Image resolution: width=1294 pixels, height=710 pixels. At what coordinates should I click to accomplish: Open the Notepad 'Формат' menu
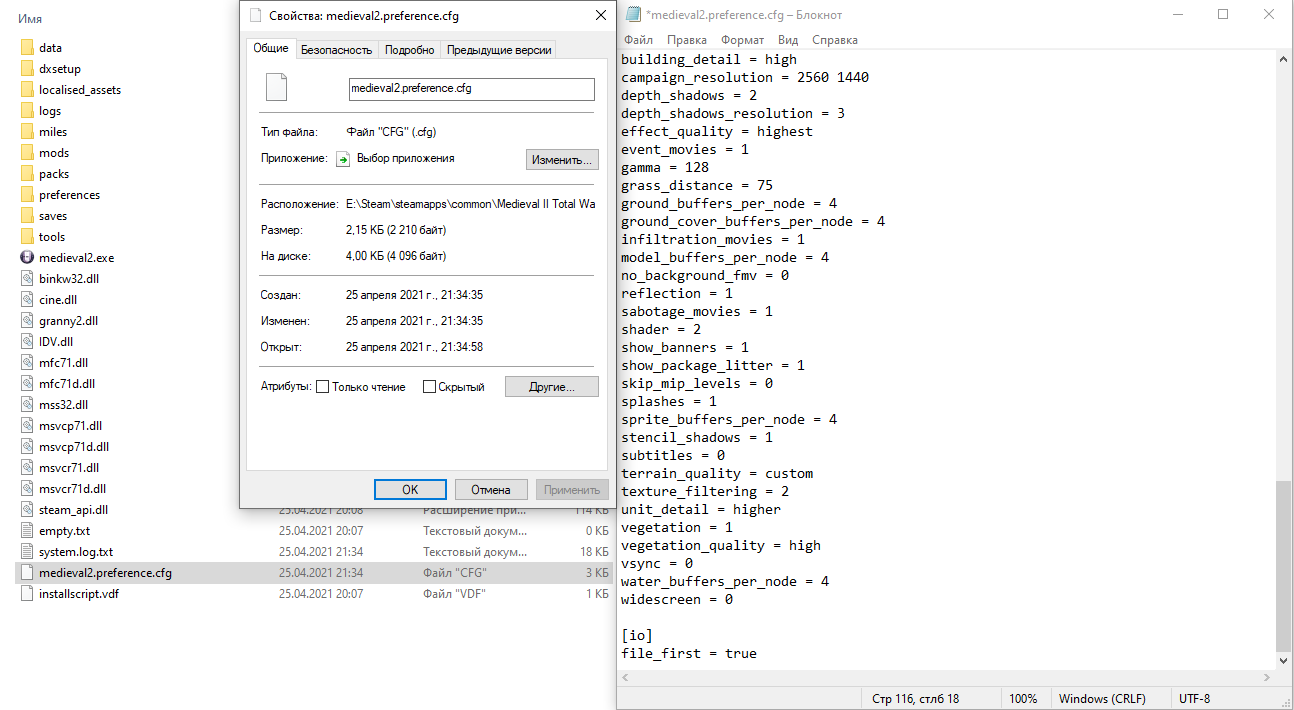coord(742,40)
